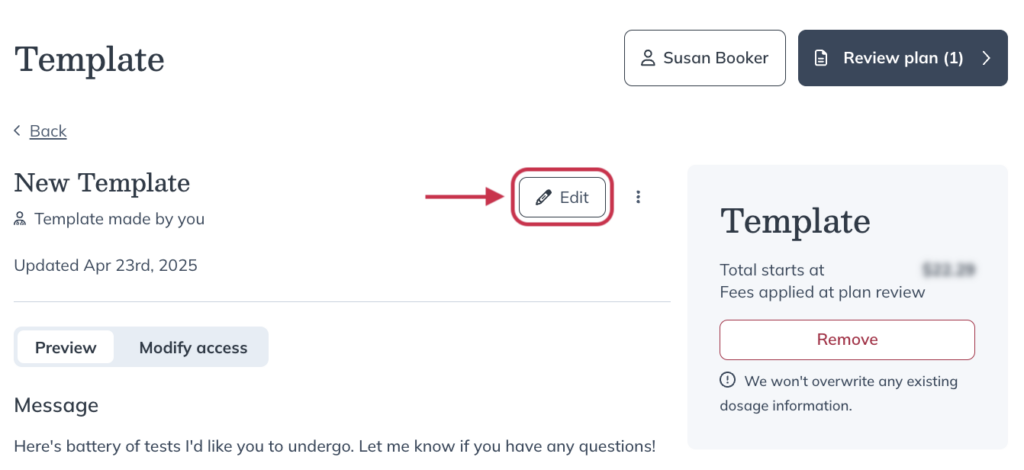This screenshot has height=470, width=1024.
Task: Click the New Template title
Action: 102,183
